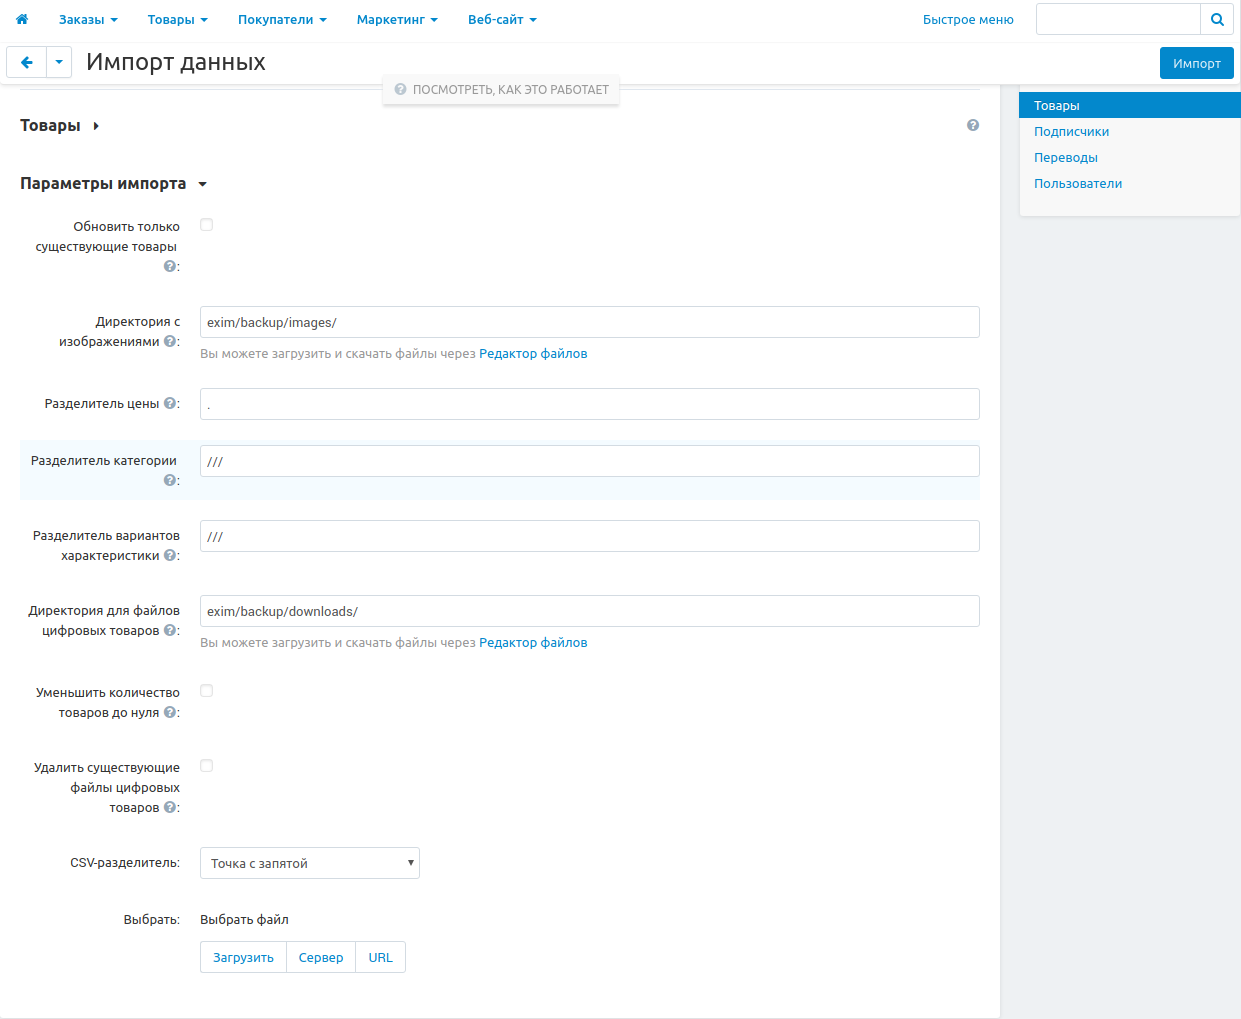Open the Маркетинг menu

[x=397, y=19]
